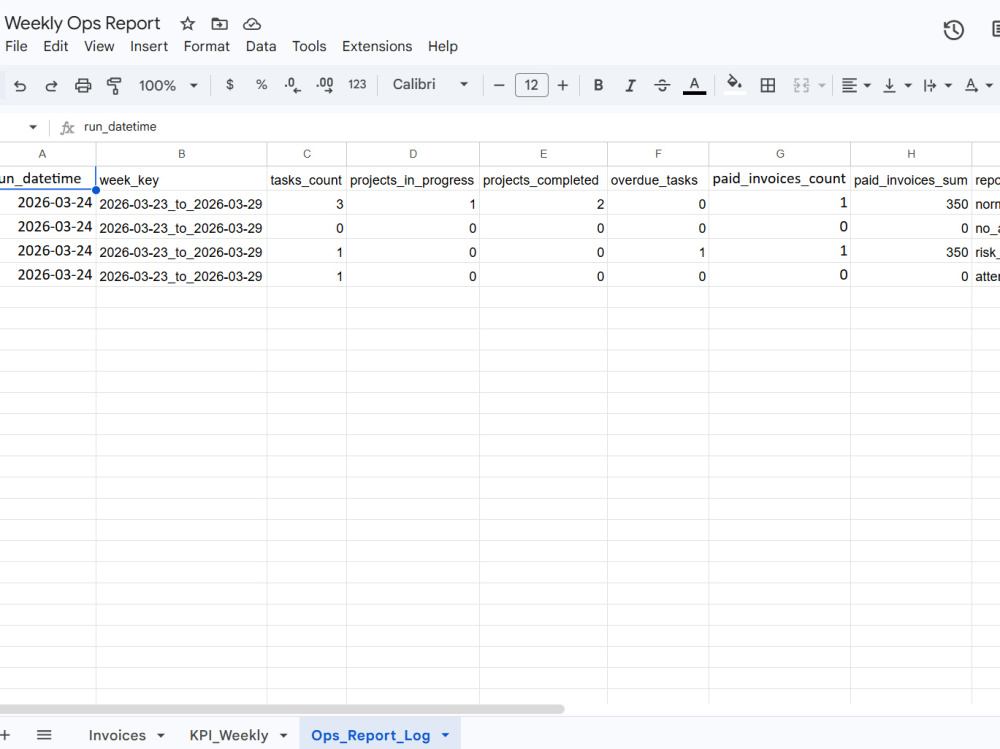Select the Ops_Report_Log sheet tab
Viewport: 1000px width, 749px height.
tap(371, 736)
